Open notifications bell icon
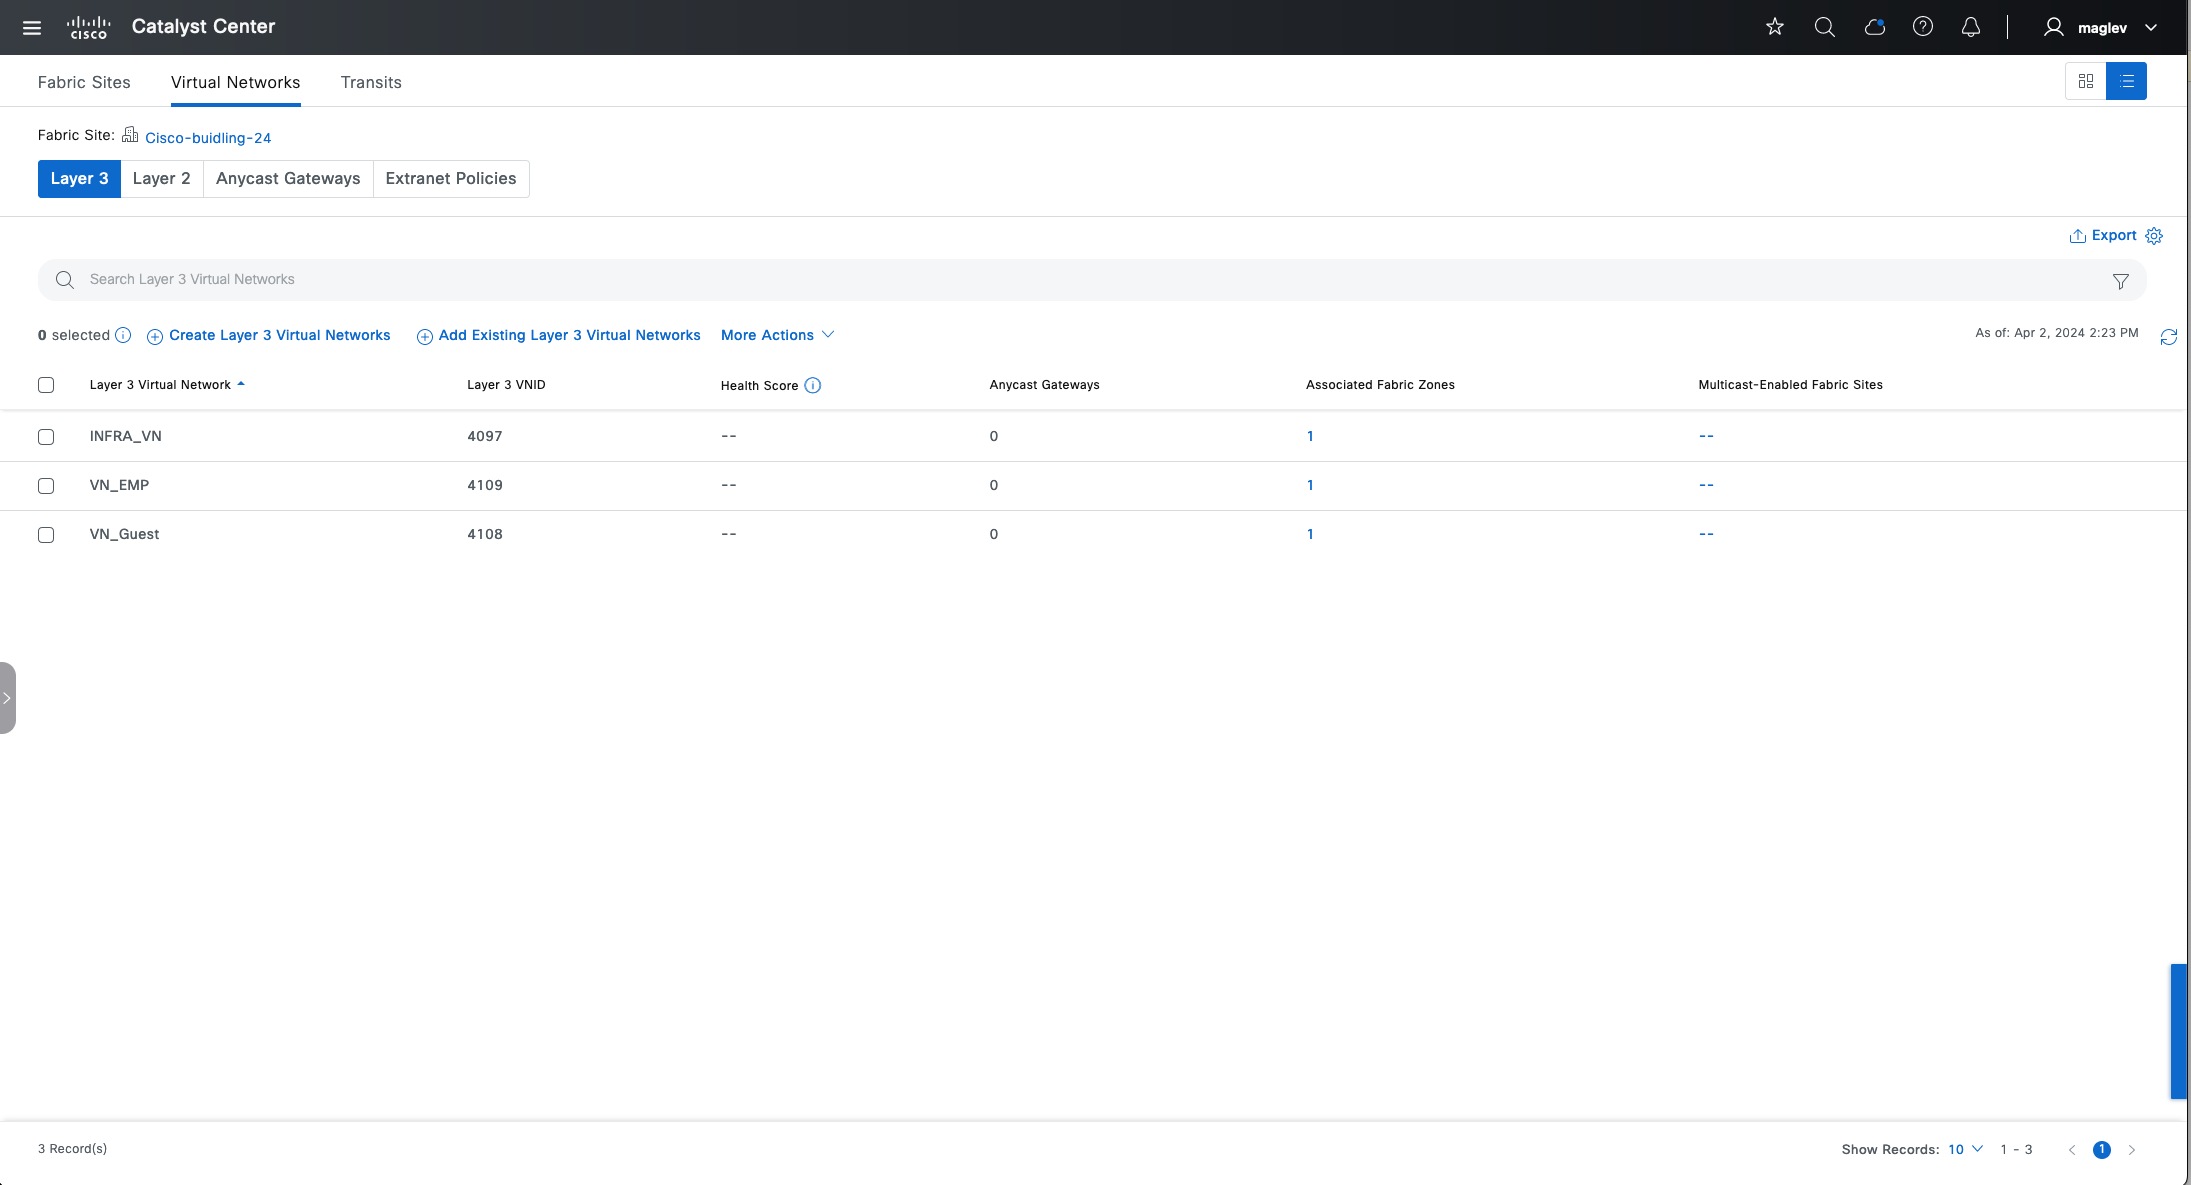Screen dimensions: 2191x1185 (x=1970, y=27)
